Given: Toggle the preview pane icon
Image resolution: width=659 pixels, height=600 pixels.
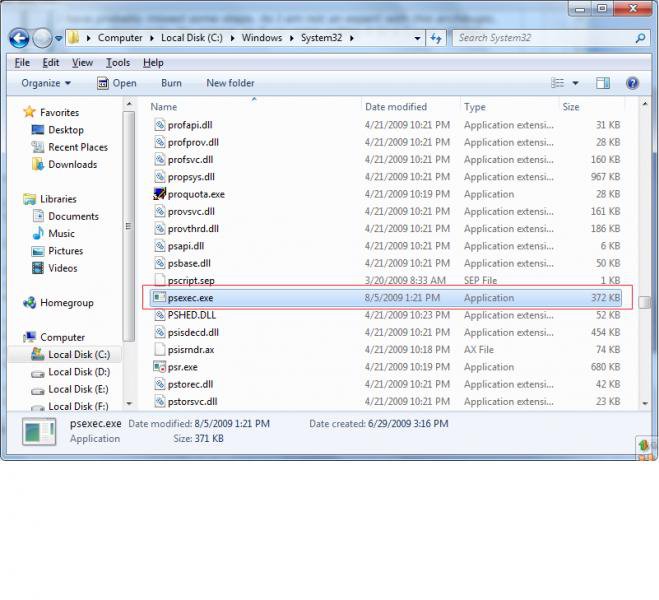Looking at the screenshot, I should [x=603, y=83].
